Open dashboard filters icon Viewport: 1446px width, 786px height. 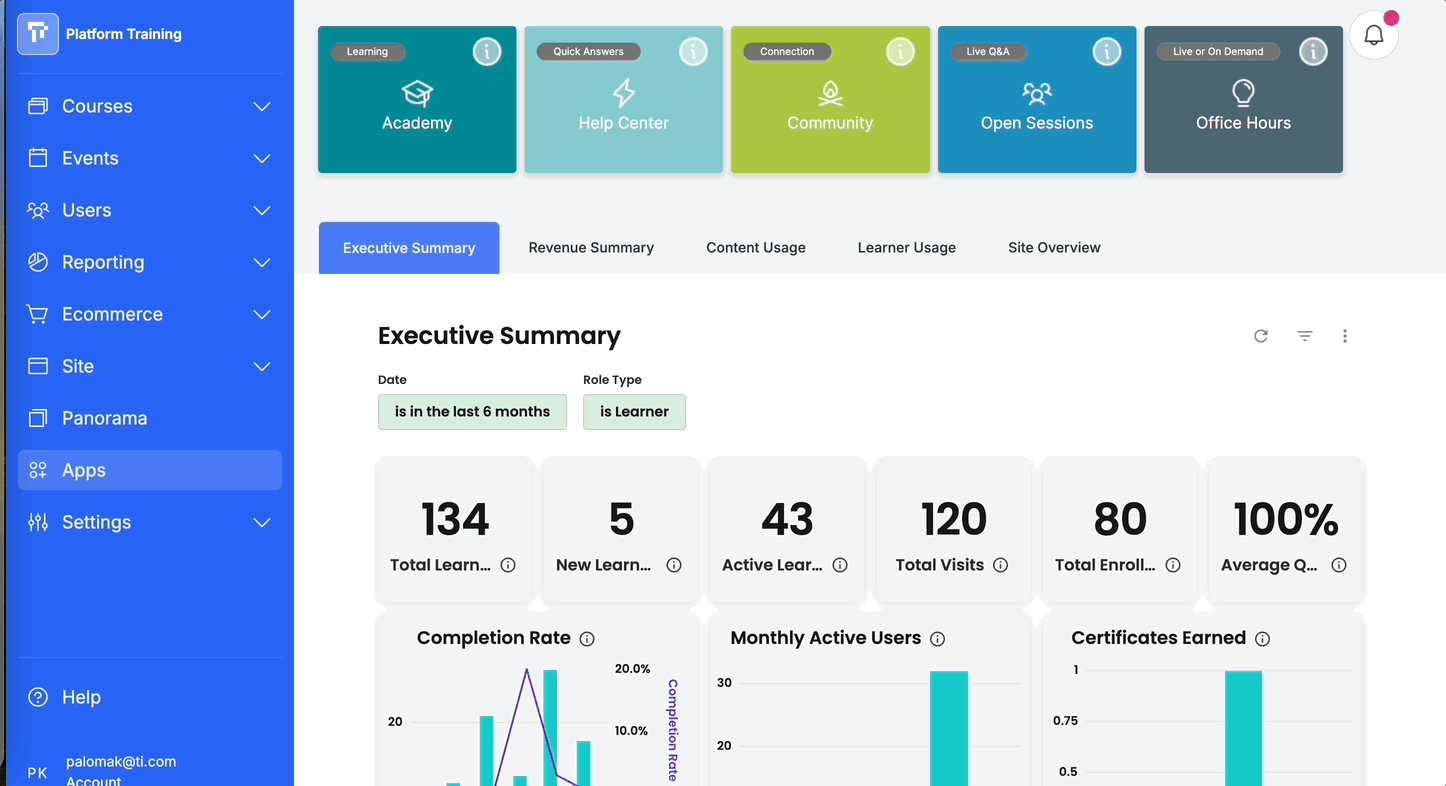click(1305, 336)
